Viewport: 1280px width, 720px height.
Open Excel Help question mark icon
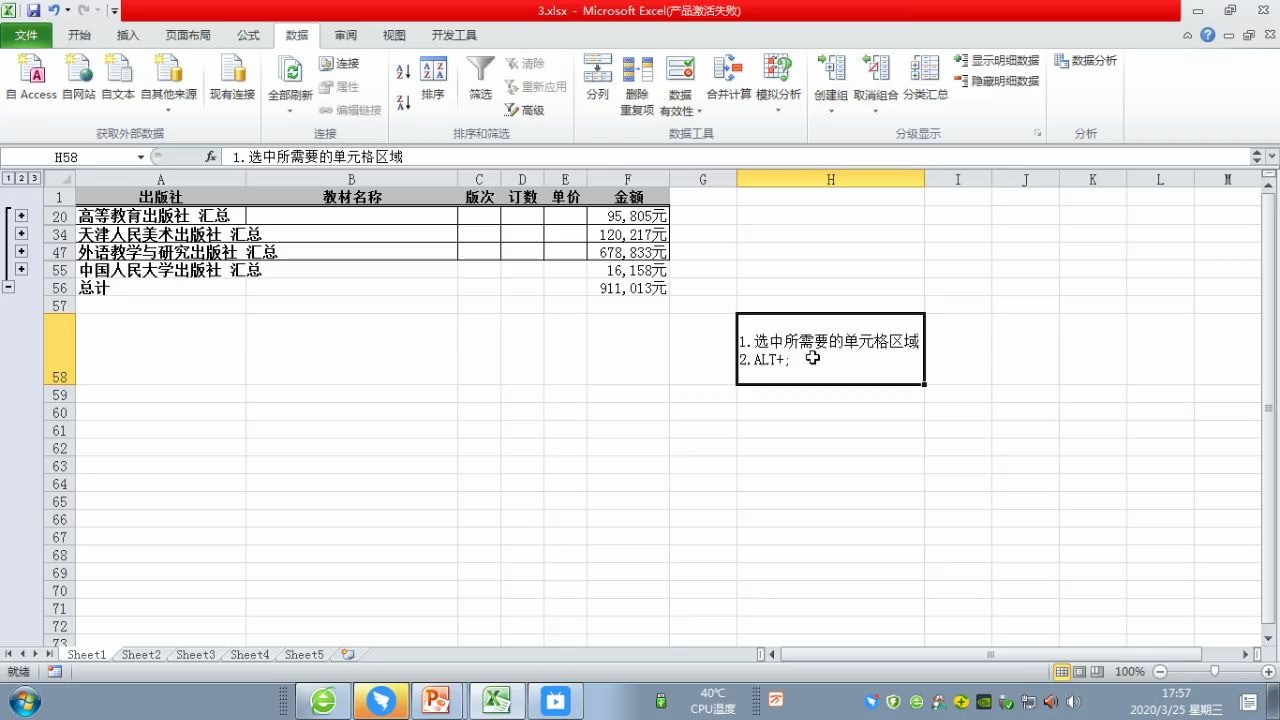coord(1208,35)
